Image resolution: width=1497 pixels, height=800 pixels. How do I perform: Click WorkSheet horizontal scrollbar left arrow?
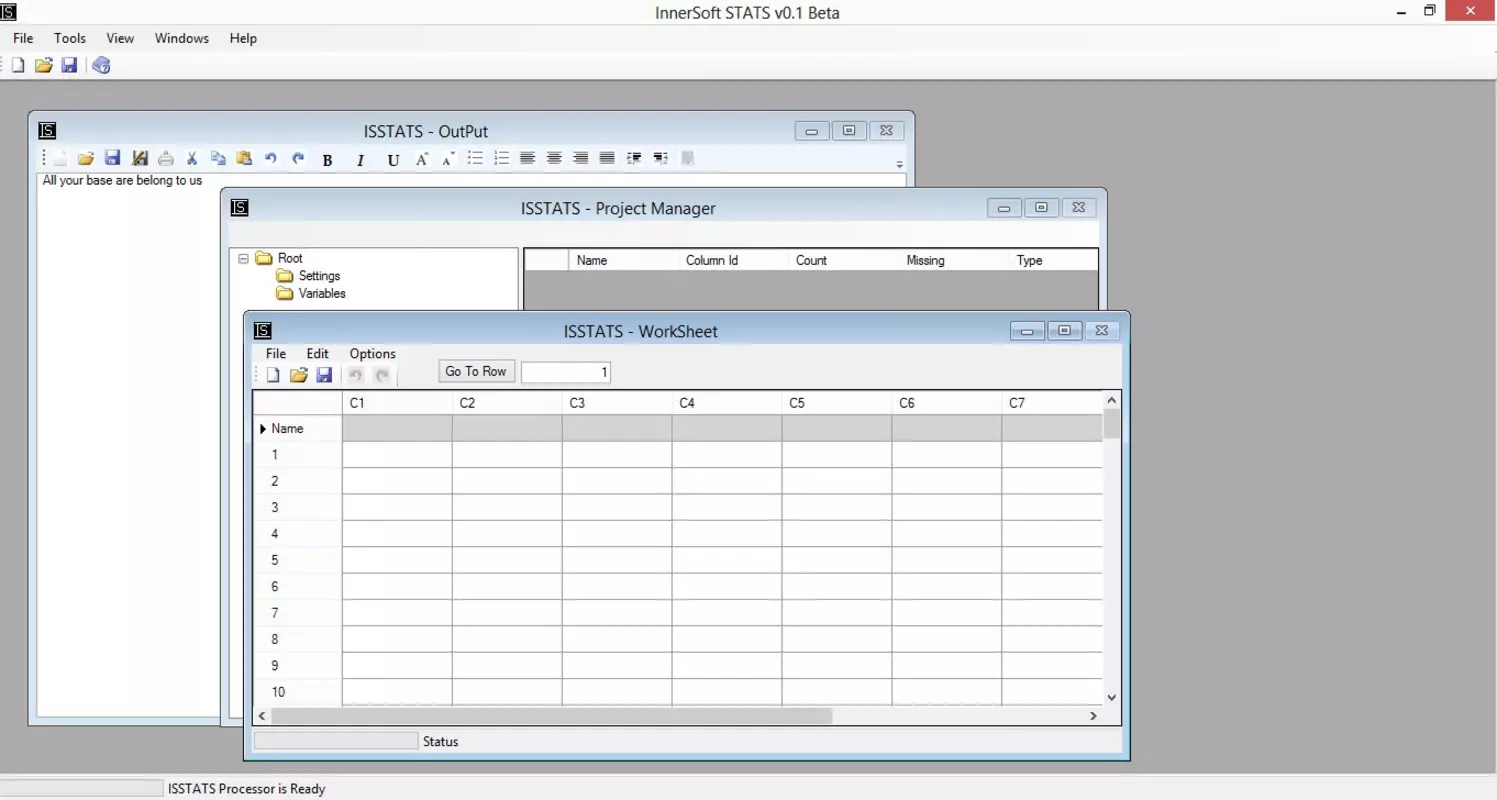(x=263, y=716)
